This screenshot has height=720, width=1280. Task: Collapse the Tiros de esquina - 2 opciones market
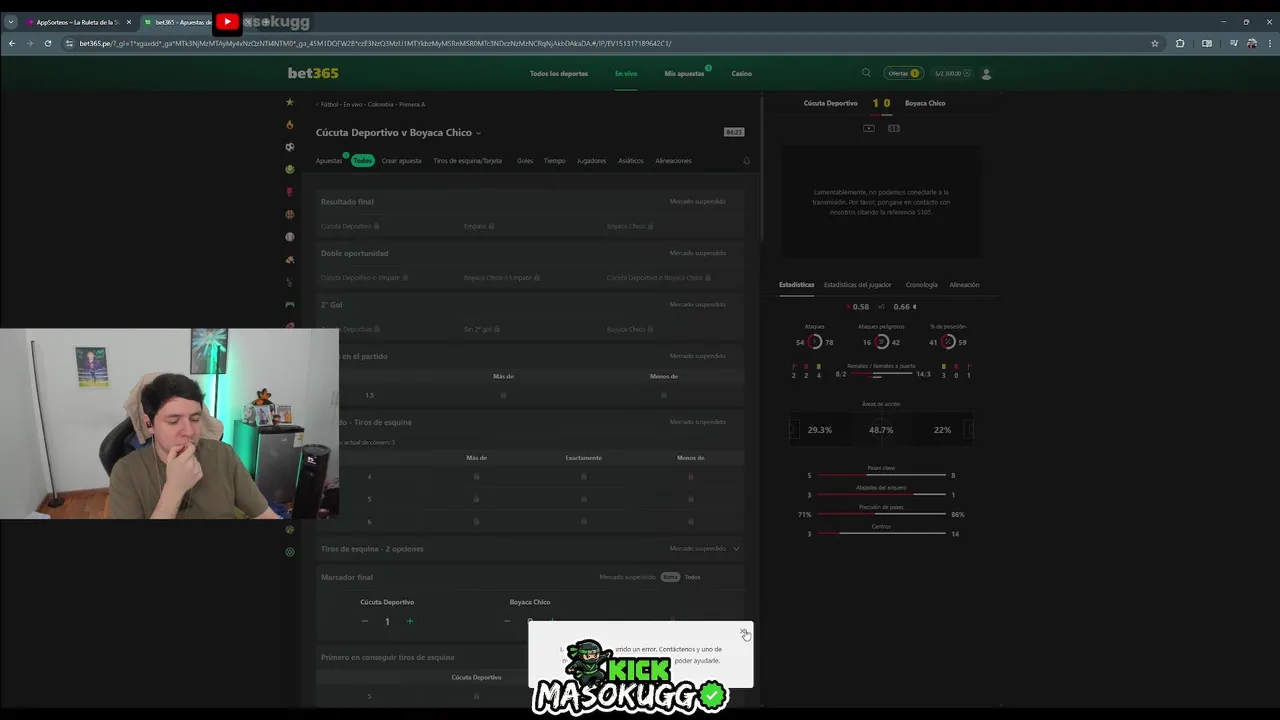coord(736,548)
